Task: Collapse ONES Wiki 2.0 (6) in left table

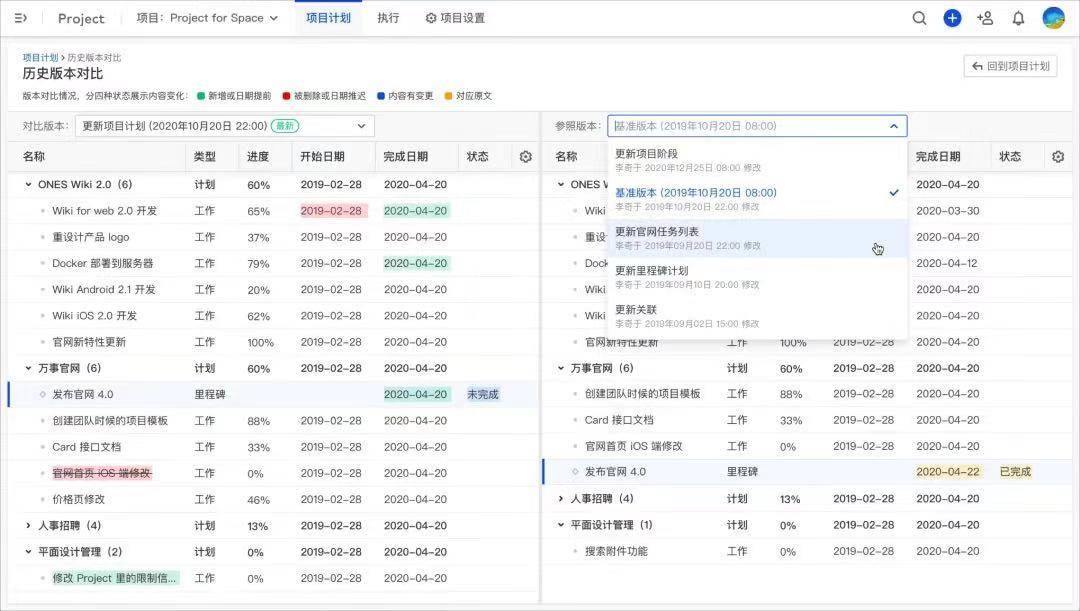Action: (x=28, y=185)
